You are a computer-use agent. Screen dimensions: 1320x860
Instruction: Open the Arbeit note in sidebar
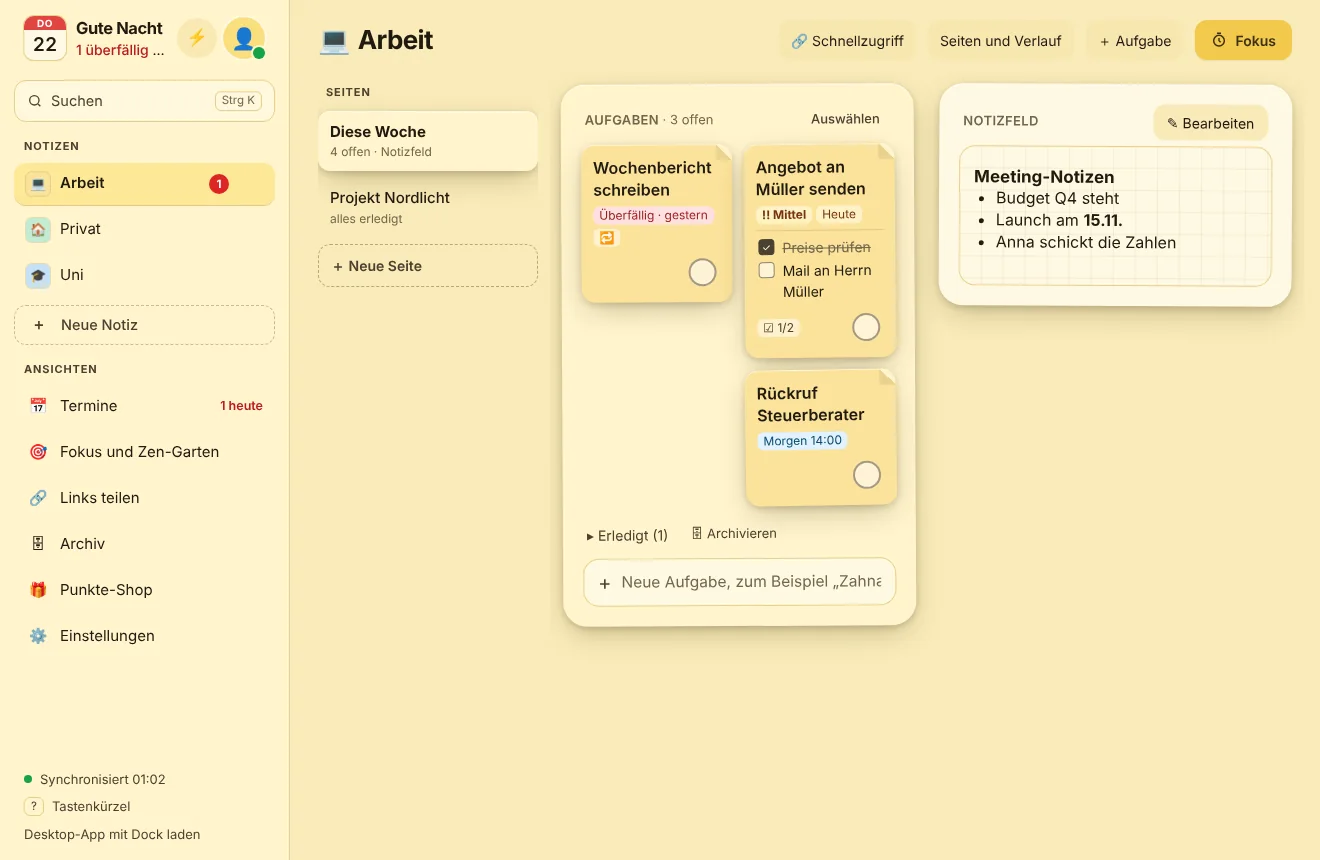(144, 184)
